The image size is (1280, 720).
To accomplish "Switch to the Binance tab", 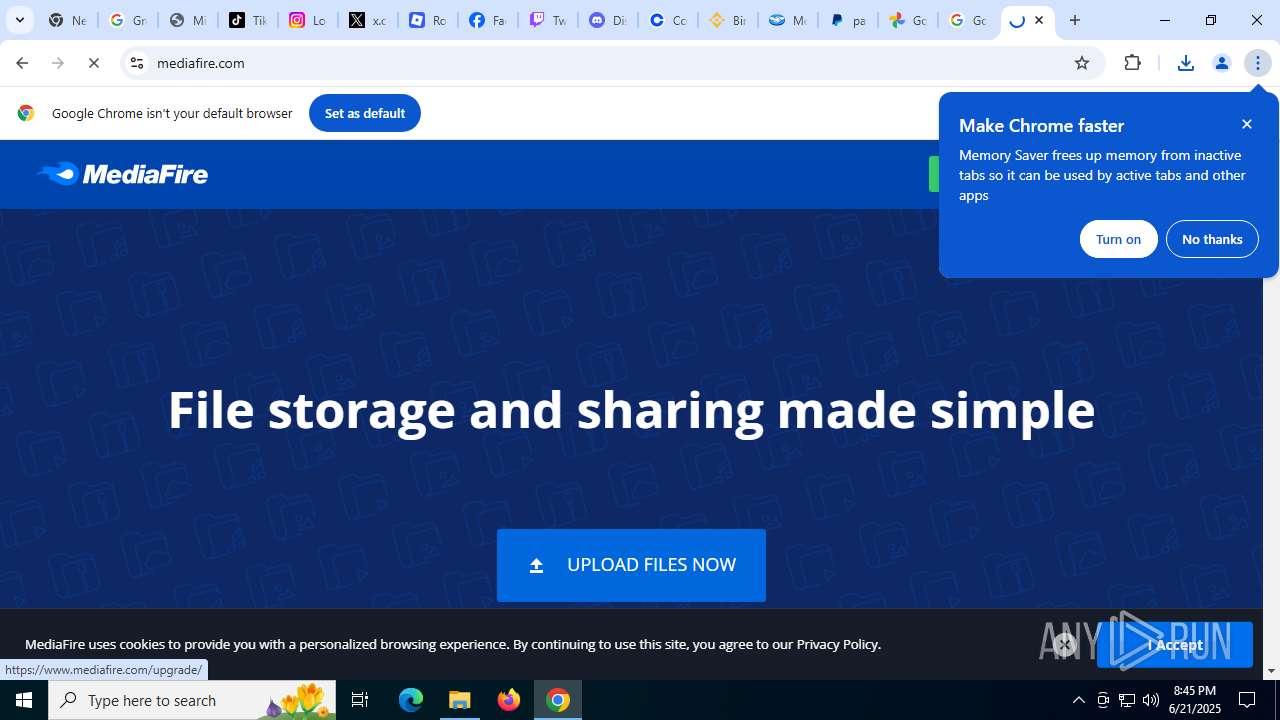I will tap(727, 20).
